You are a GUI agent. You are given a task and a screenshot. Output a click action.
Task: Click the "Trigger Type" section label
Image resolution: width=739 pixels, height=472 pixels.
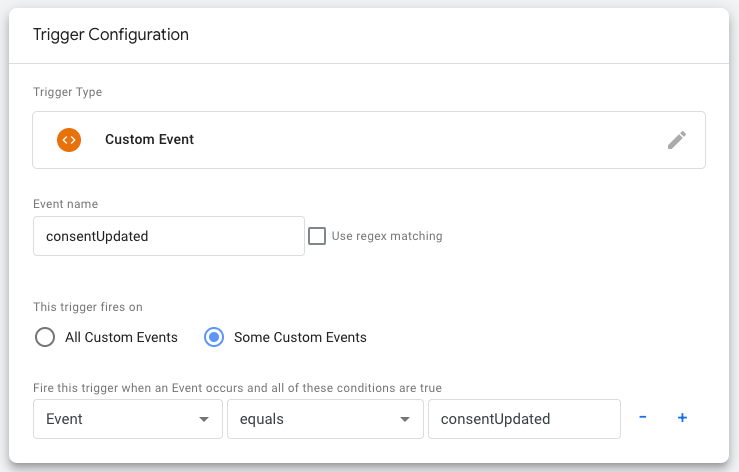point(67,92)
